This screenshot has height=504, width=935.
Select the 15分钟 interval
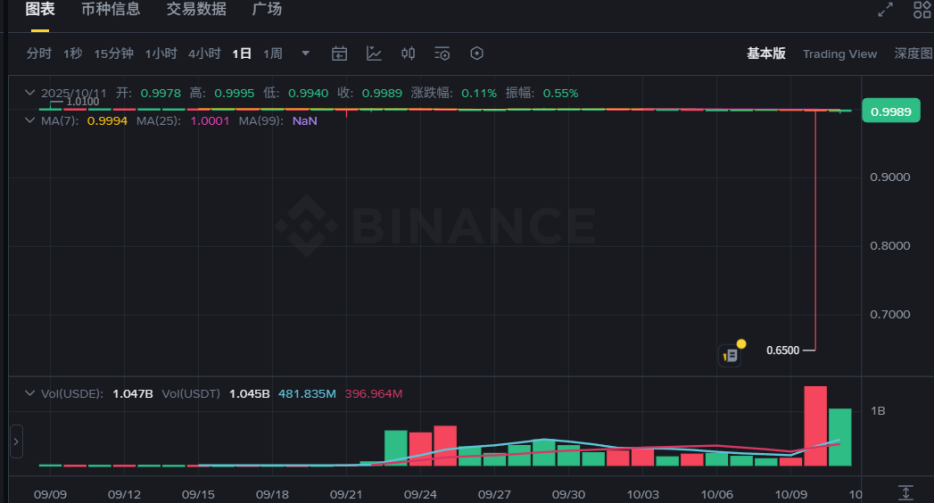113,54
